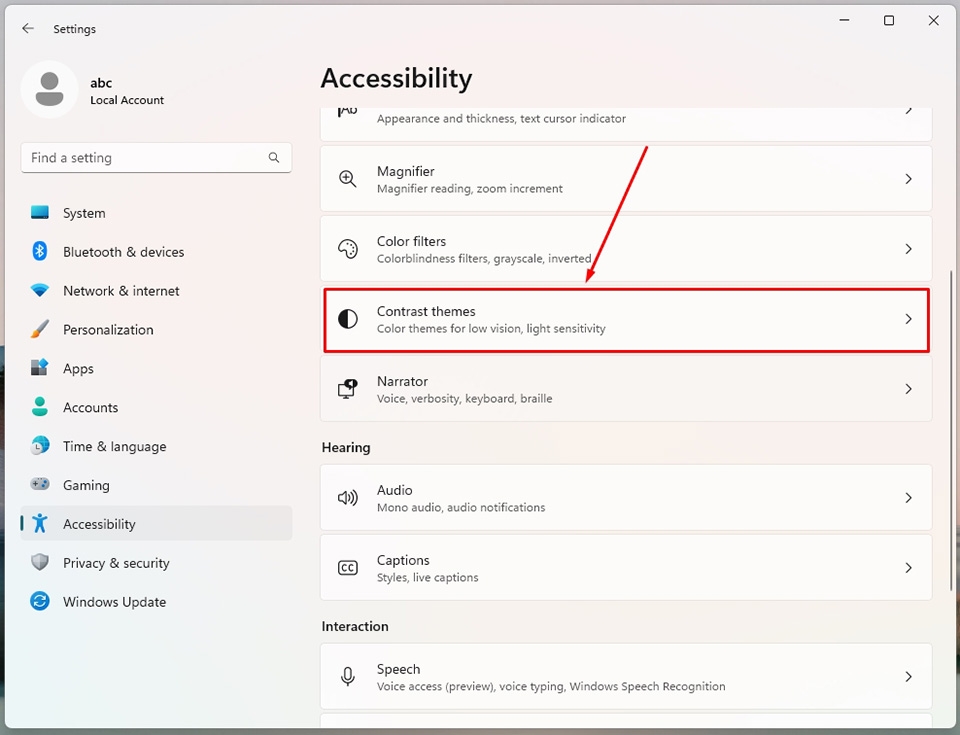Click the vertical scrollbar thumb
The image size is (960, 735).
click(x=951, y=429)
